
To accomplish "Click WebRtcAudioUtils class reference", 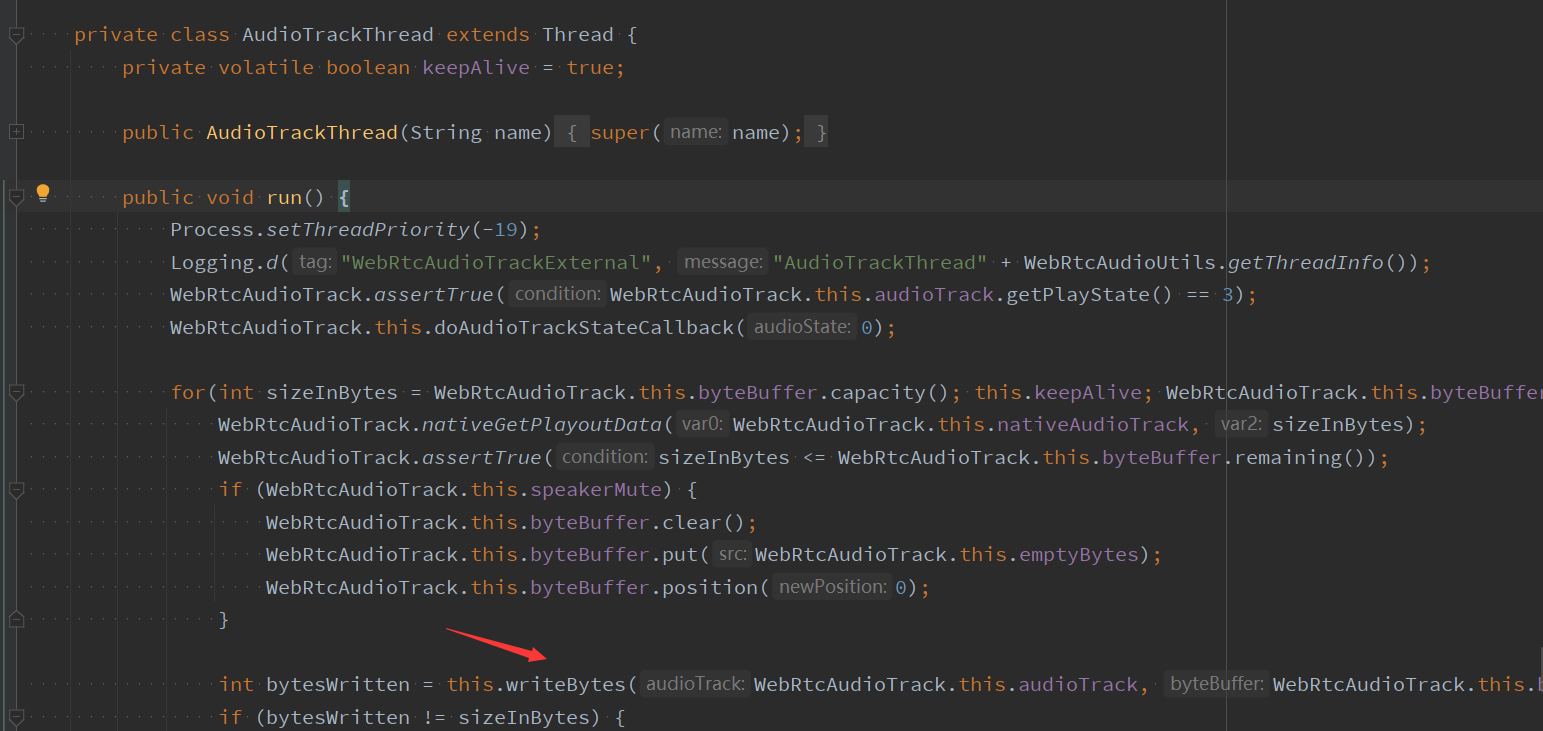I will click(x=1119, y=262).
